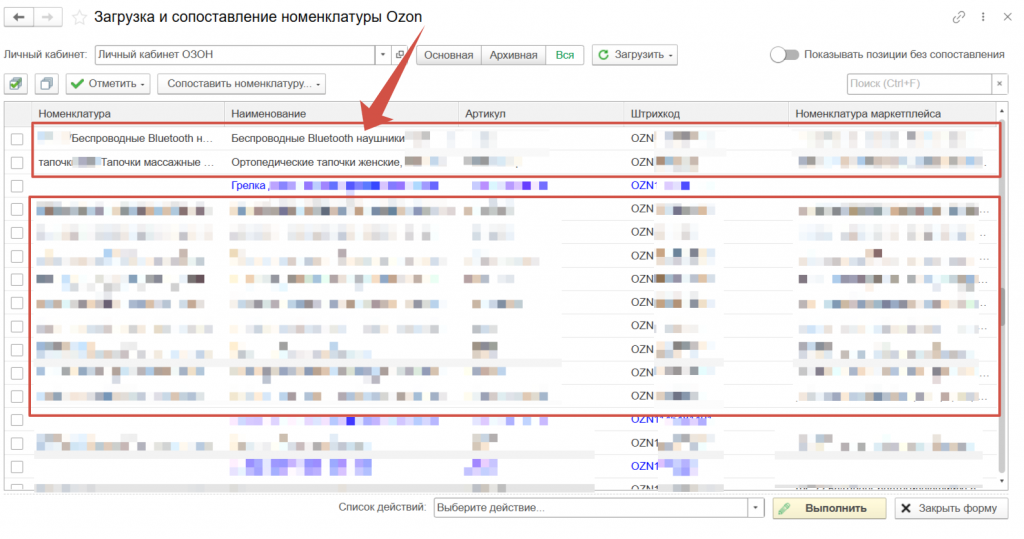The width and height of the screenshot is (1024, 539).
Task: Clear the search field with the x button
Action: coord(998,84)
